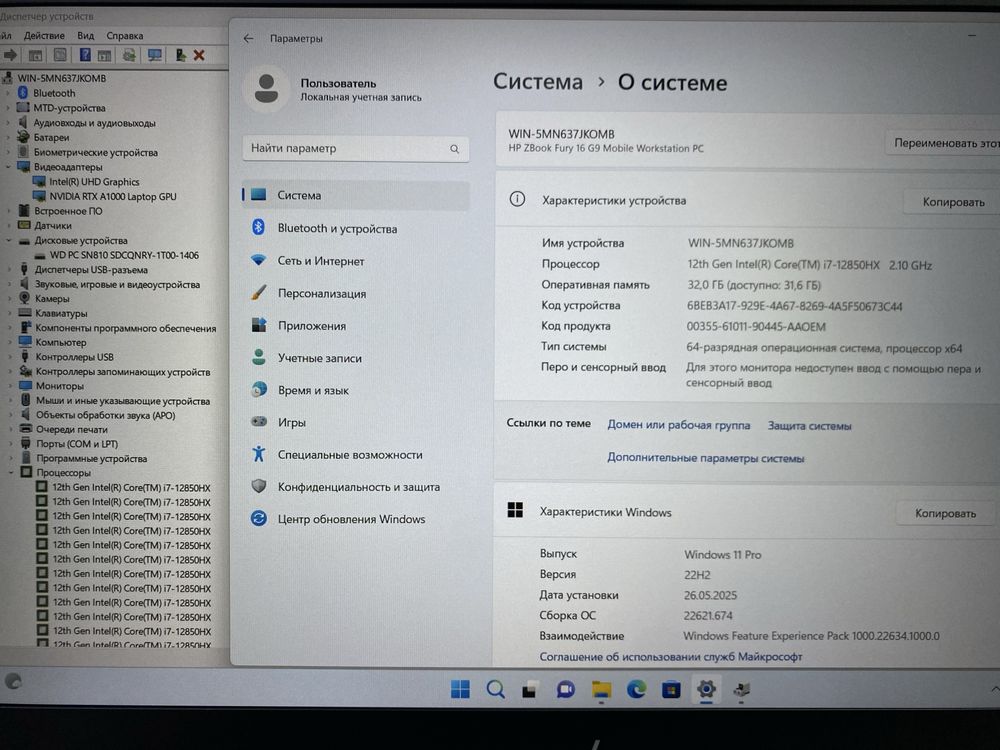The image size is (1000, 750).
Task: Click the print icon in Device Manager toolbar
Action: click(x=129, y=55)
